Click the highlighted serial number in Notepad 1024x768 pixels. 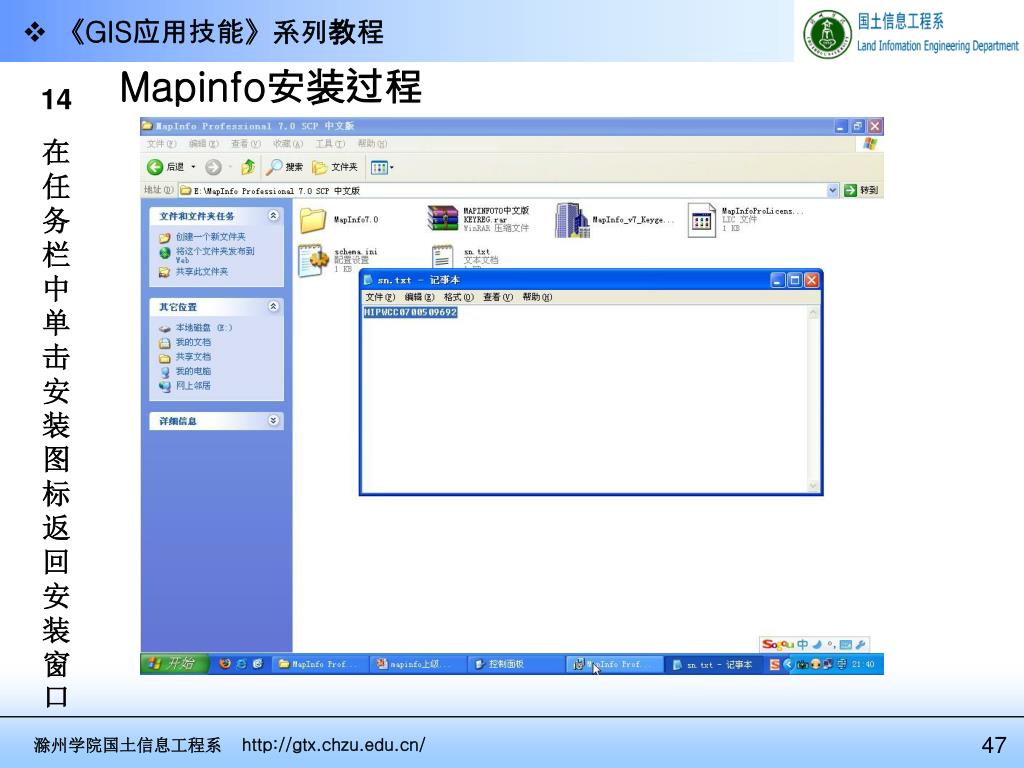[x=410, y=313]
